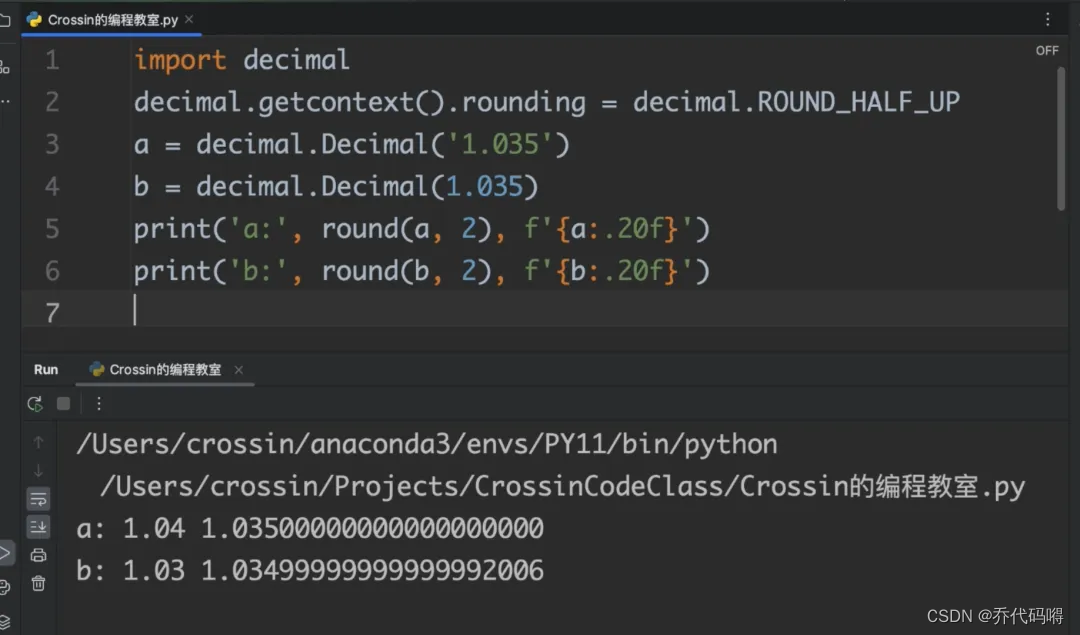The width and height of the screenshot is (1080, 635).
Task: Click output '1.03499999999999992006'
Action: coord(373,571)
